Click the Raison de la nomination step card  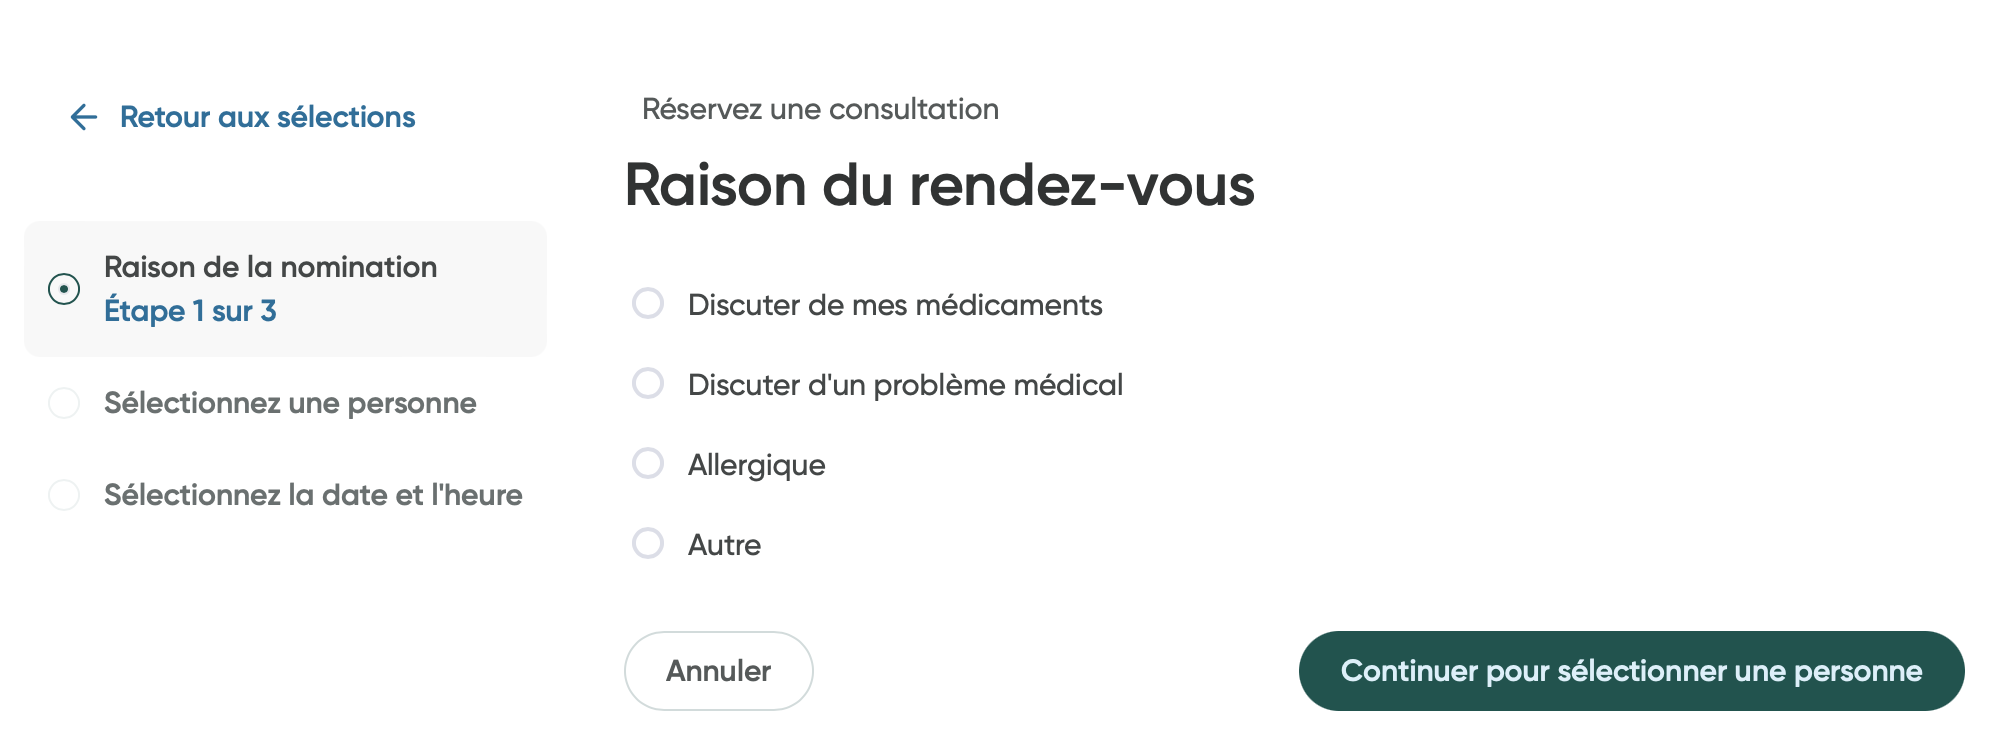[287, 289]
